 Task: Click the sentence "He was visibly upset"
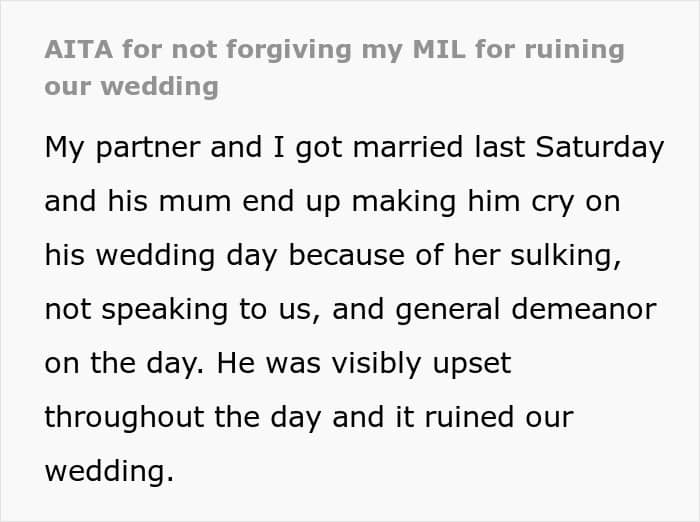point(364,363)
